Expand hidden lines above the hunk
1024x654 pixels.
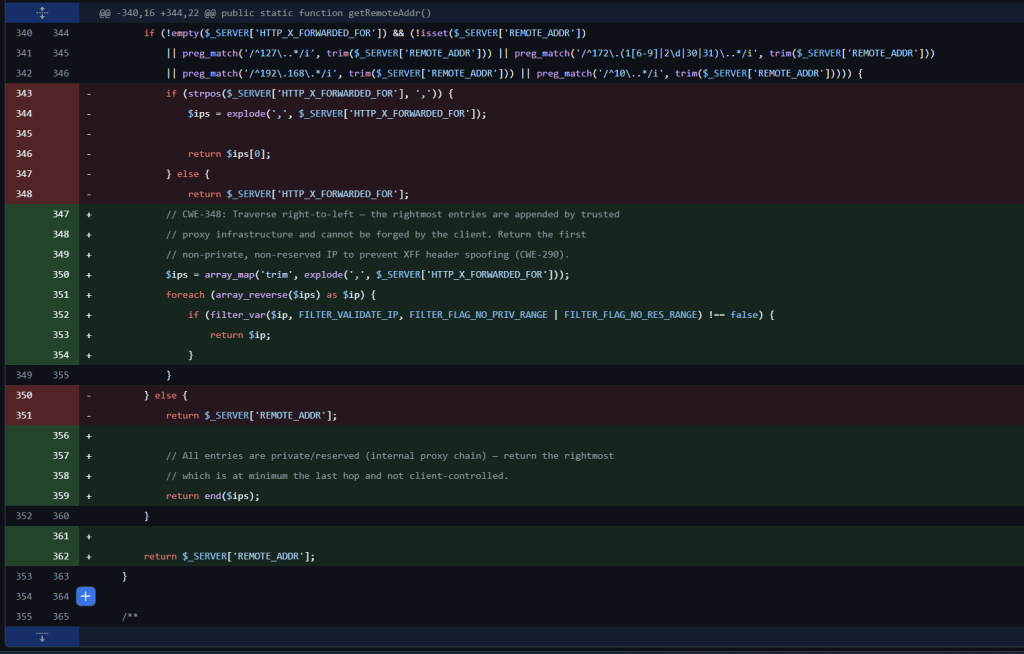tap(42, 12)
